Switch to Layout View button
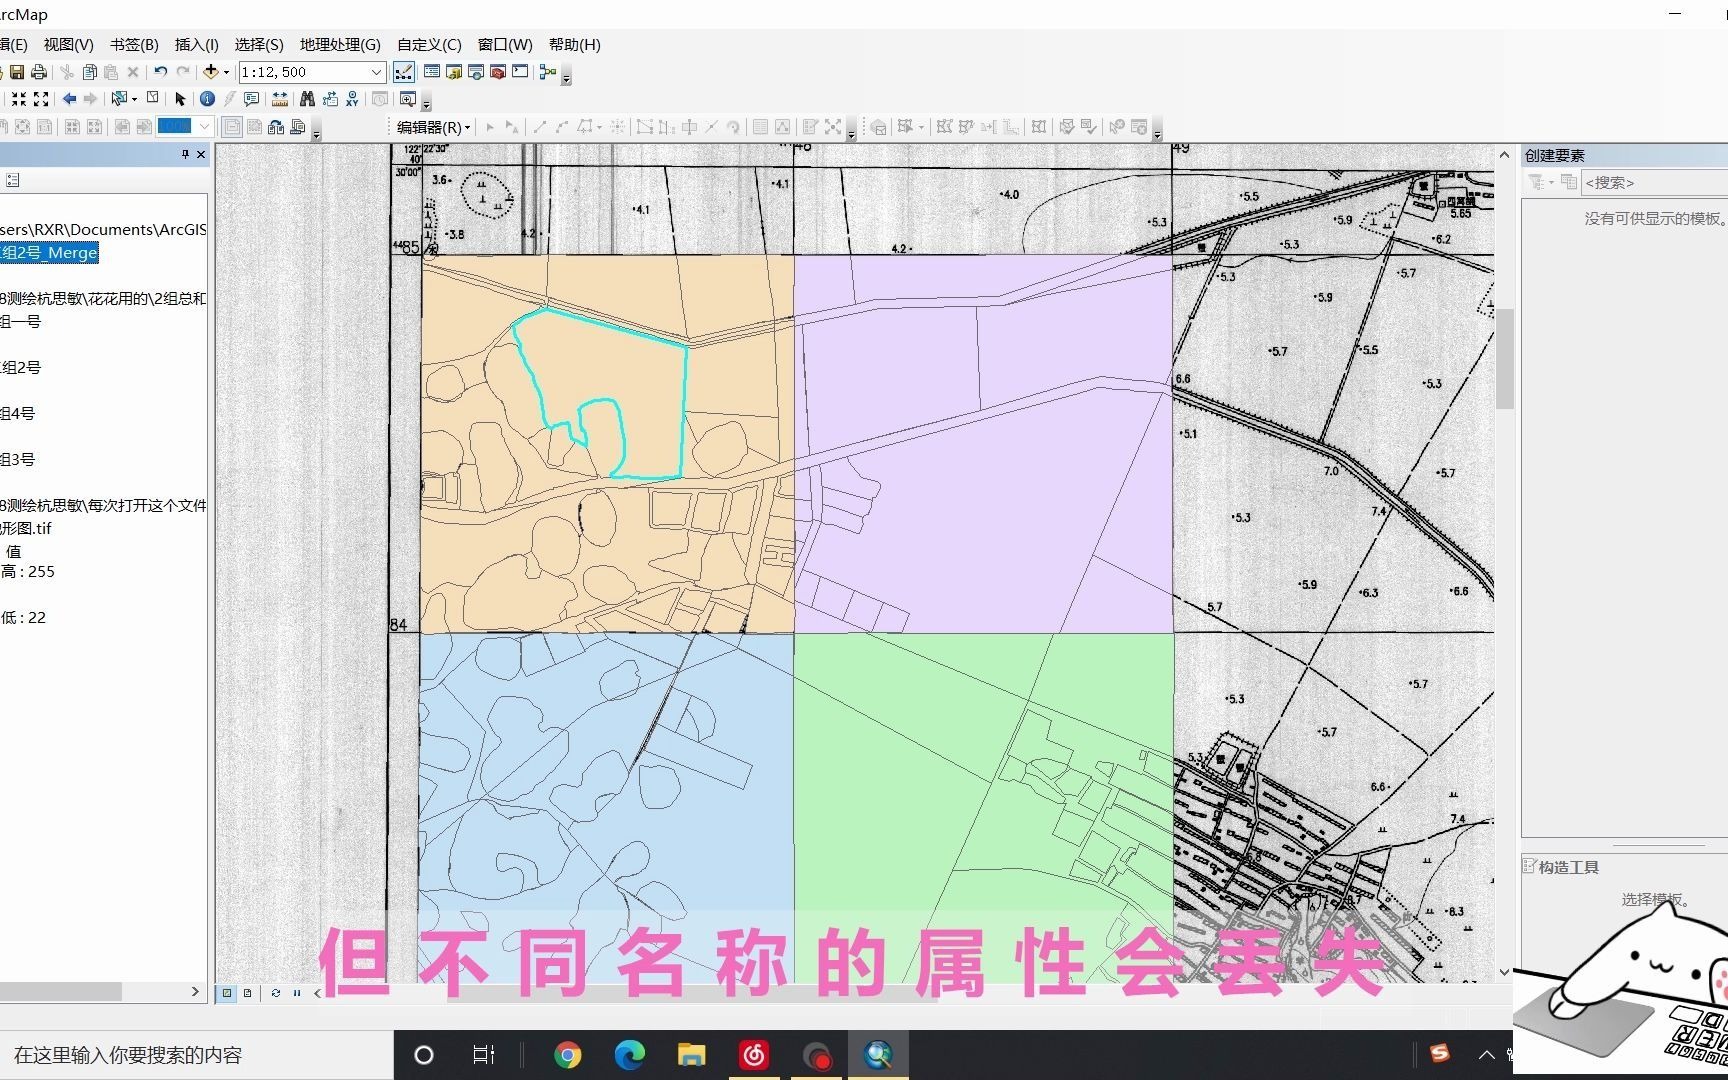1728x1080 pixels. pyautogui.click(x=247, y=993)
